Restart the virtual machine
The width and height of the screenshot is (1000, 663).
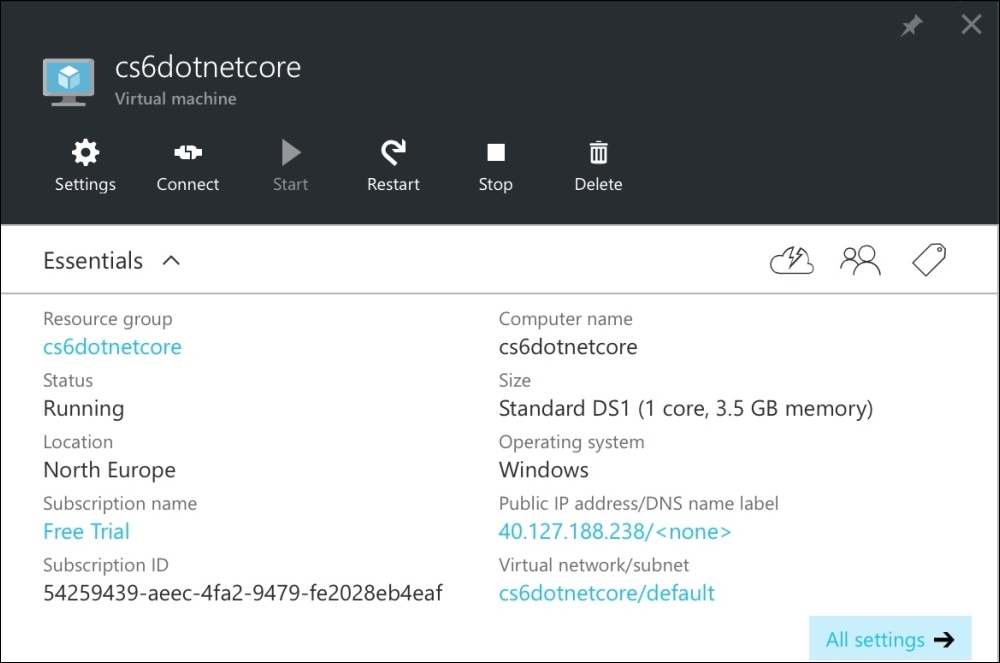(x=393, y=166)
